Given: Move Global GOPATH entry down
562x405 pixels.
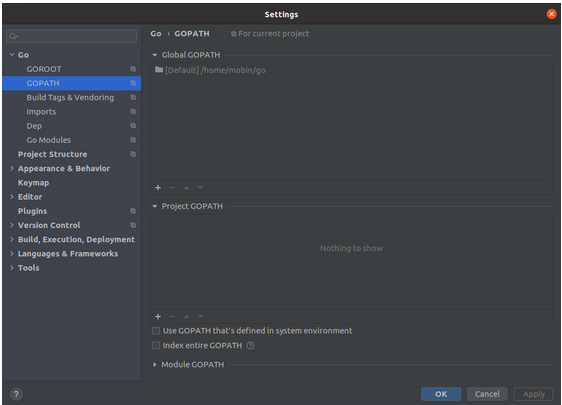Looking at the screenshot, I should tap(201, 187).
